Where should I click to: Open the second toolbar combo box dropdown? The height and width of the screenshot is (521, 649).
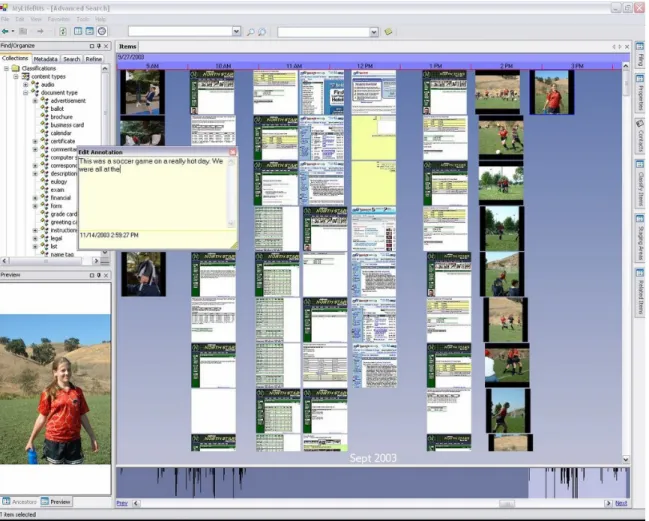pos(374,32)
